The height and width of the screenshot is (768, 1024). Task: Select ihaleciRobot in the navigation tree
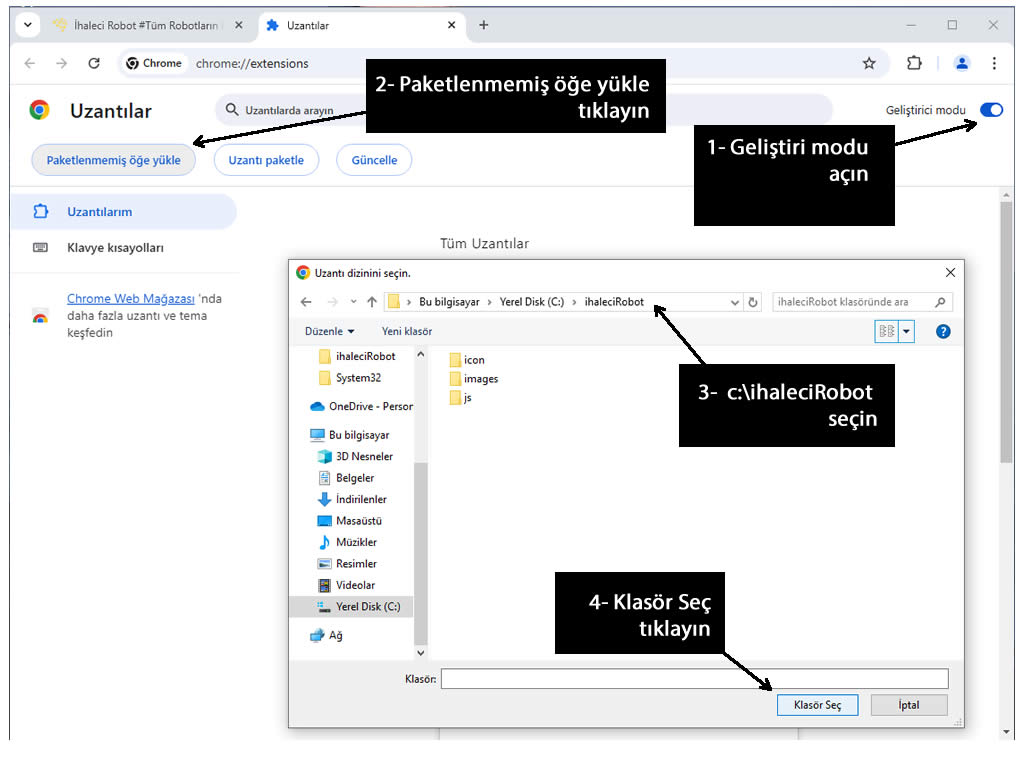(357, 356)
